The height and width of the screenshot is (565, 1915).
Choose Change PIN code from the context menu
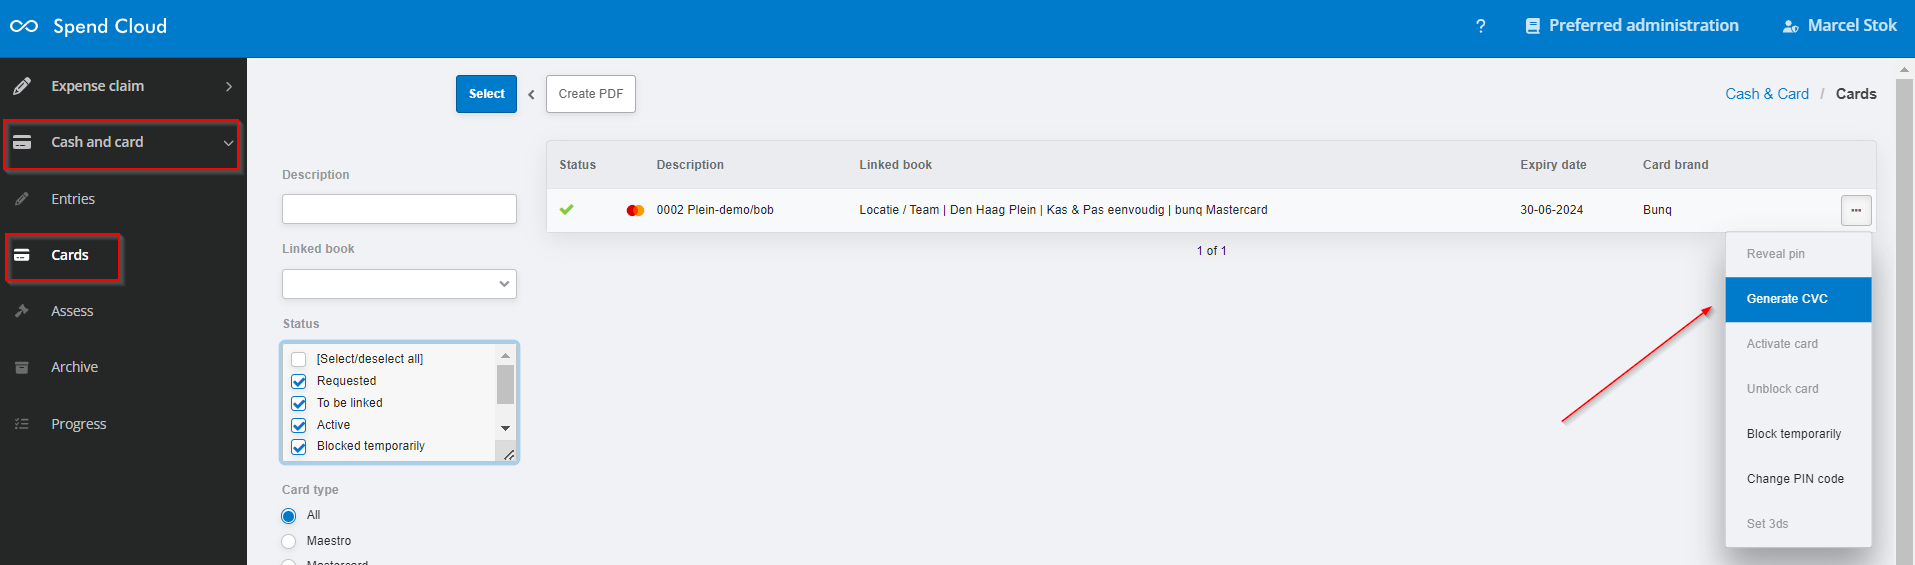click(x=1798, y=479)
